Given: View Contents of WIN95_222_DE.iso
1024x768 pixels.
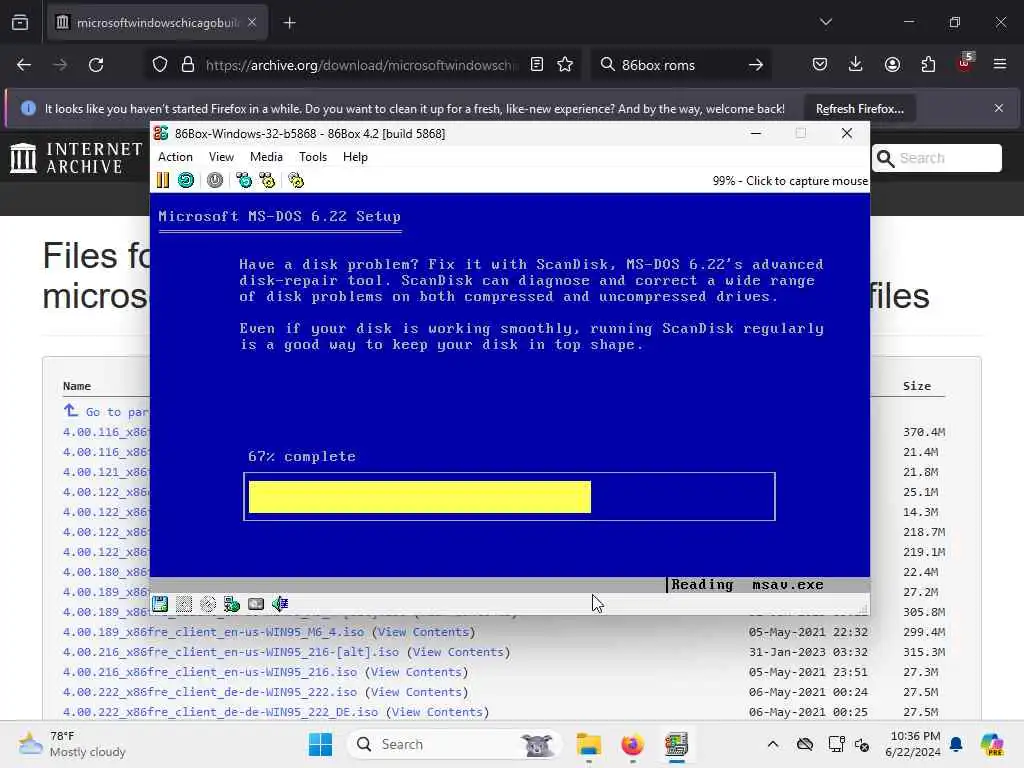Looking at the screenshot, I should 438,712.
